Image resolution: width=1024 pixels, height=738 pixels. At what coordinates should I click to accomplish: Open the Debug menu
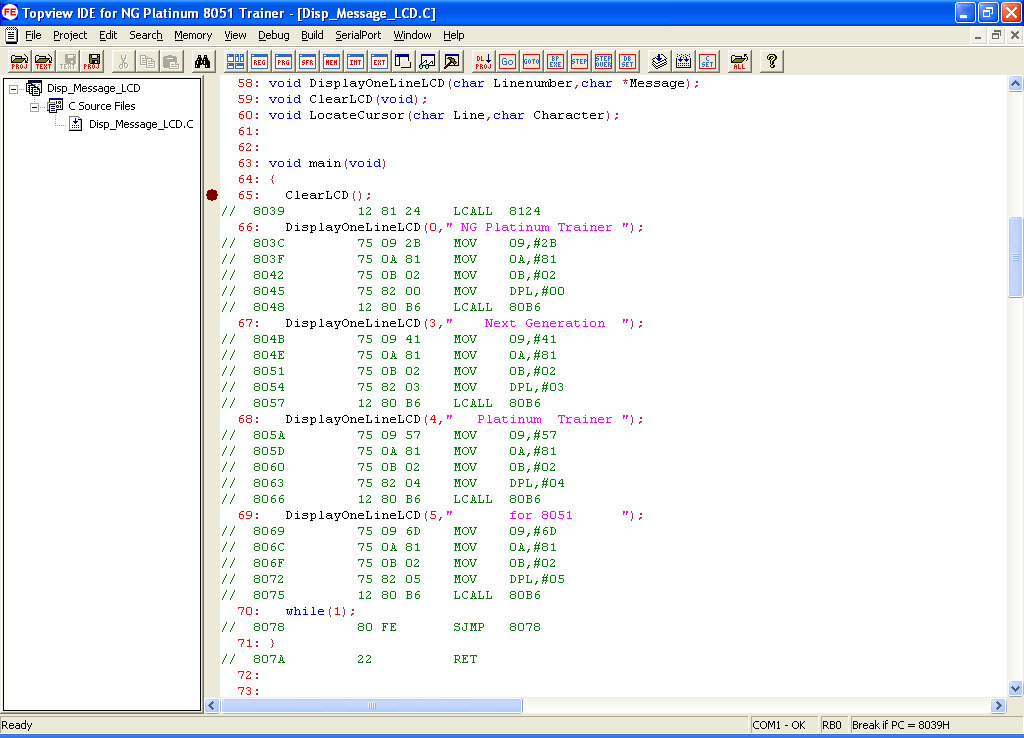(273, 35)
